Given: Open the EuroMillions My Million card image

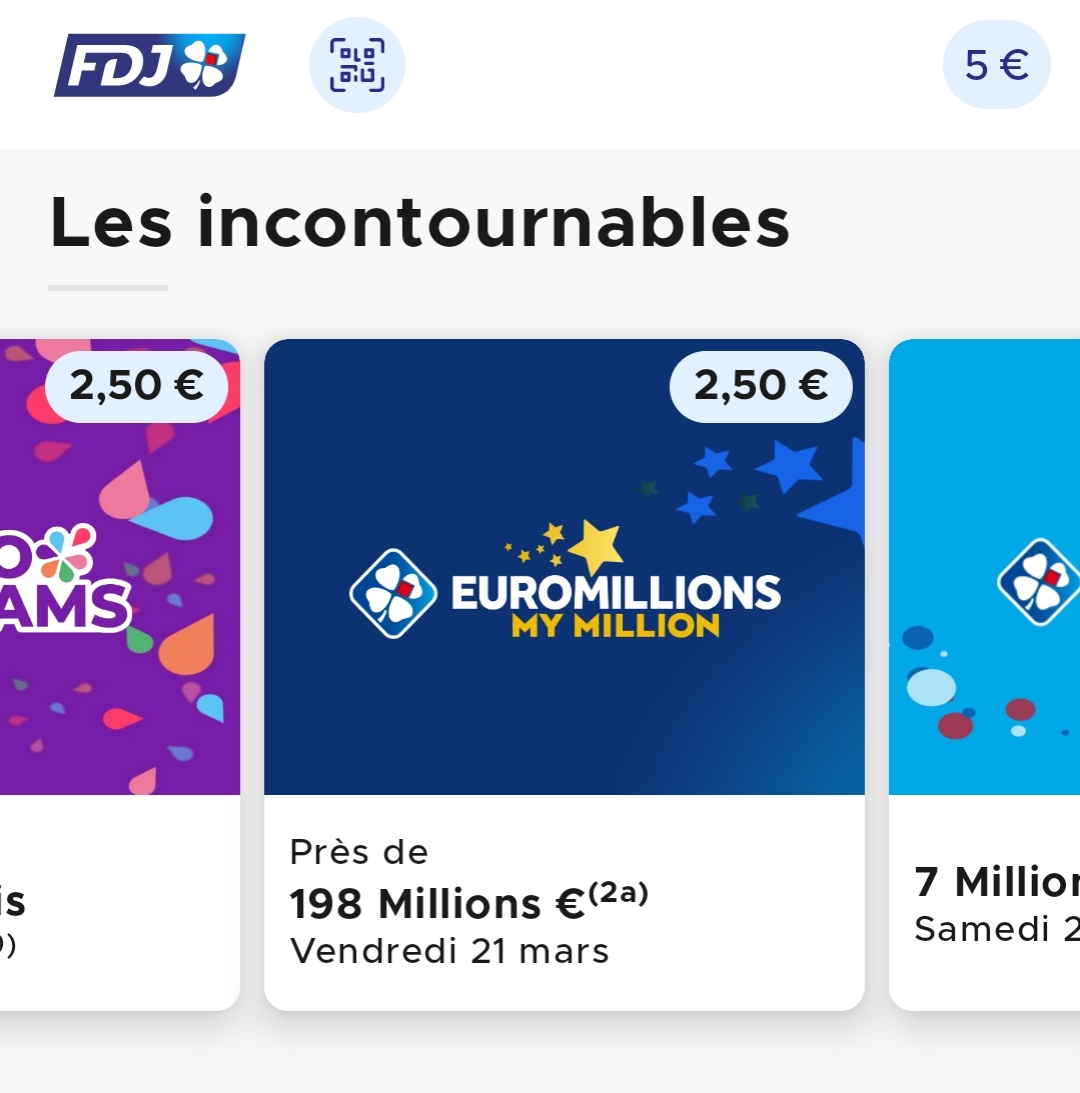Looking at the screenshot, I should [564, 567].
